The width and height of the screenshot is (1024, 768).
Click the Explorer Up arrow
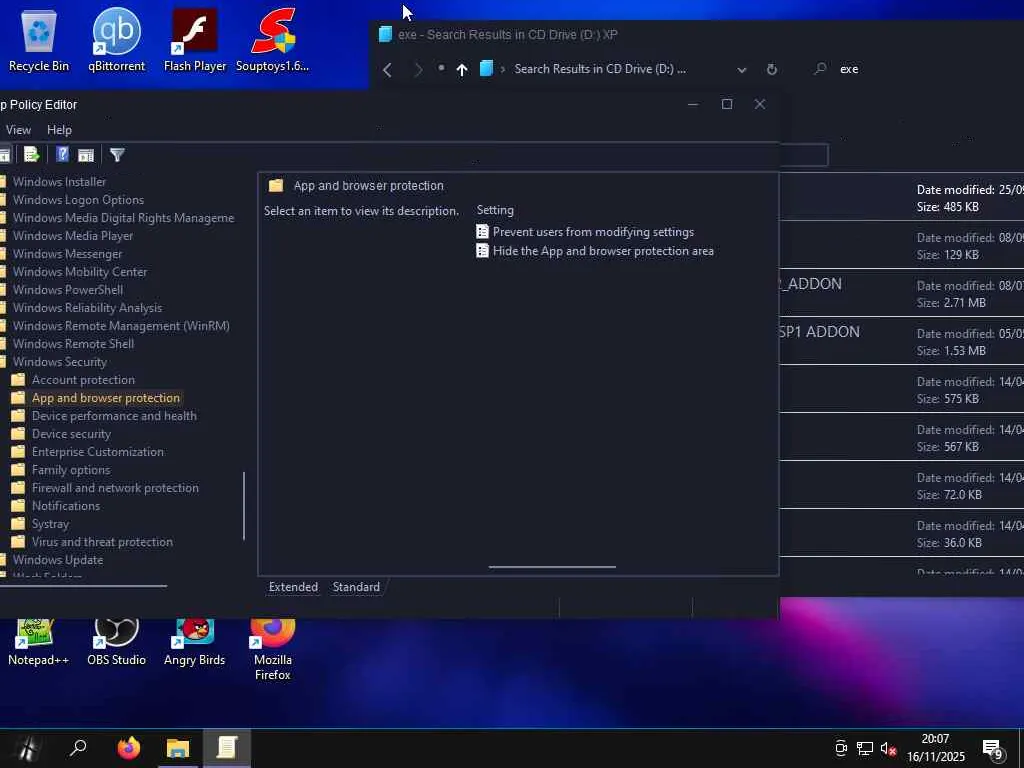(x=462, y=69)
